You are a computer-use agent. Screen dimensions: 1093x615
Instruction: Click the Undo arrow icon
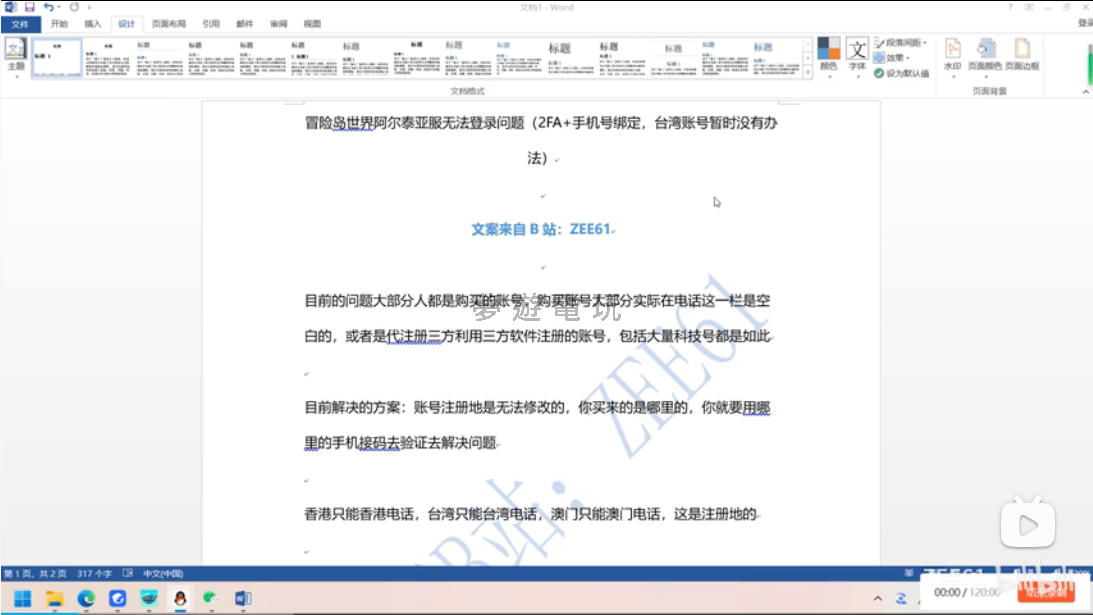click(48, 7)
